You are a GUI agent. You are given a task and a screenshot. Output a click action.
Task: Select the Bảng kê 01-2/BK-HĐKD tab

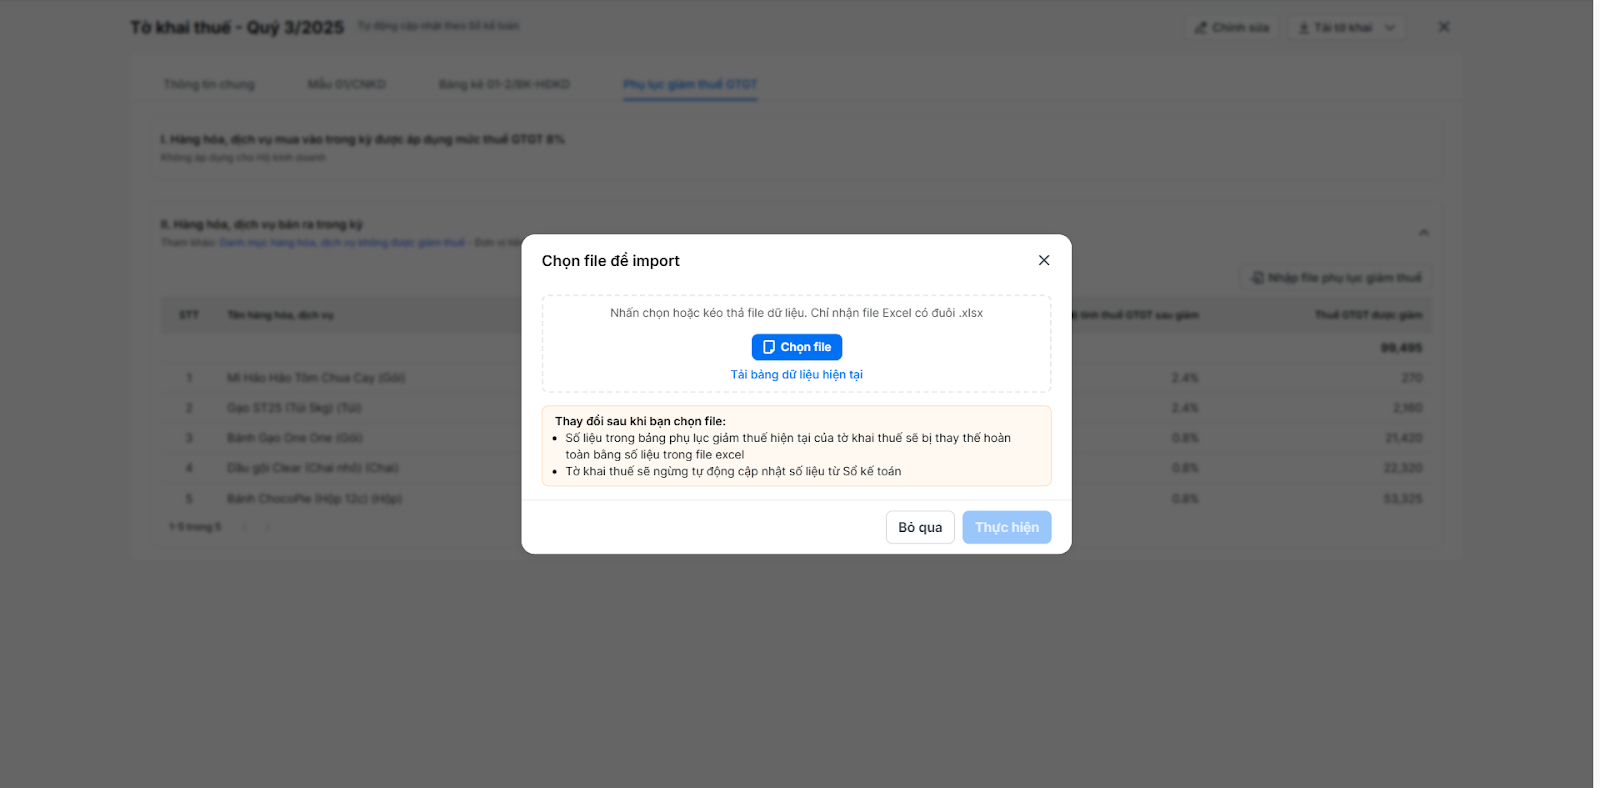504,84
